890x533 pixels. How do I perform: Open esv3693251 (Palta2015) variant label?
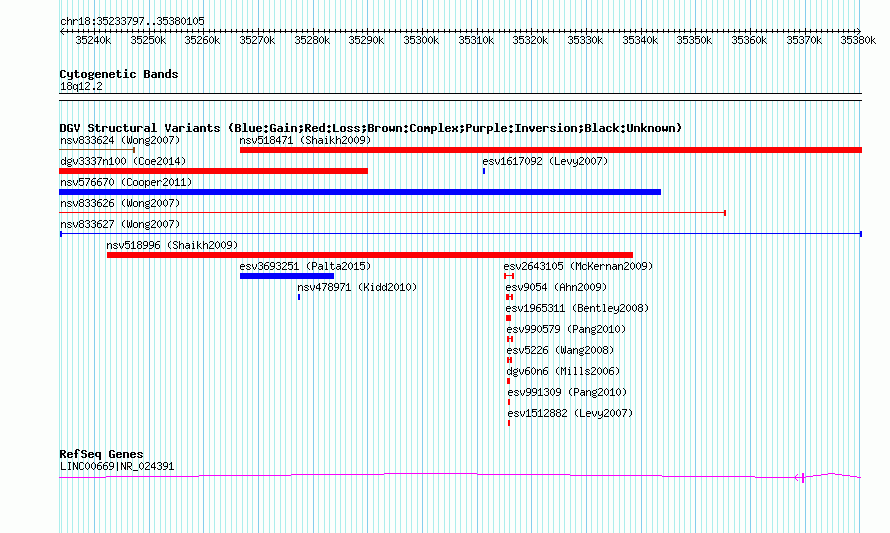[305, 266]
